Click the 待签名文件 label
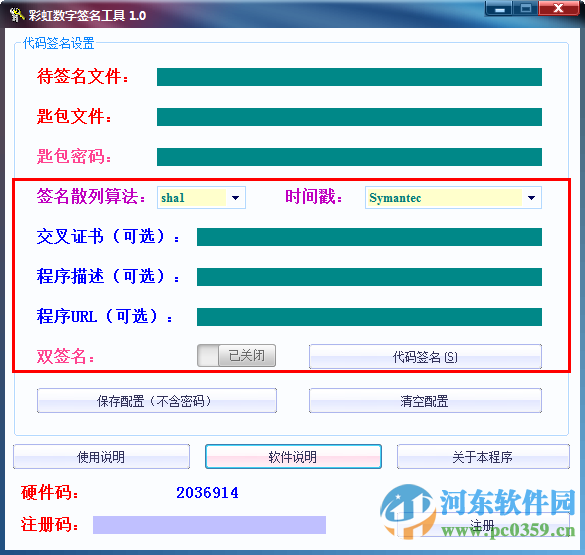Image resolution: width=585 pixels, height=555 pixels. click(82, 76)
